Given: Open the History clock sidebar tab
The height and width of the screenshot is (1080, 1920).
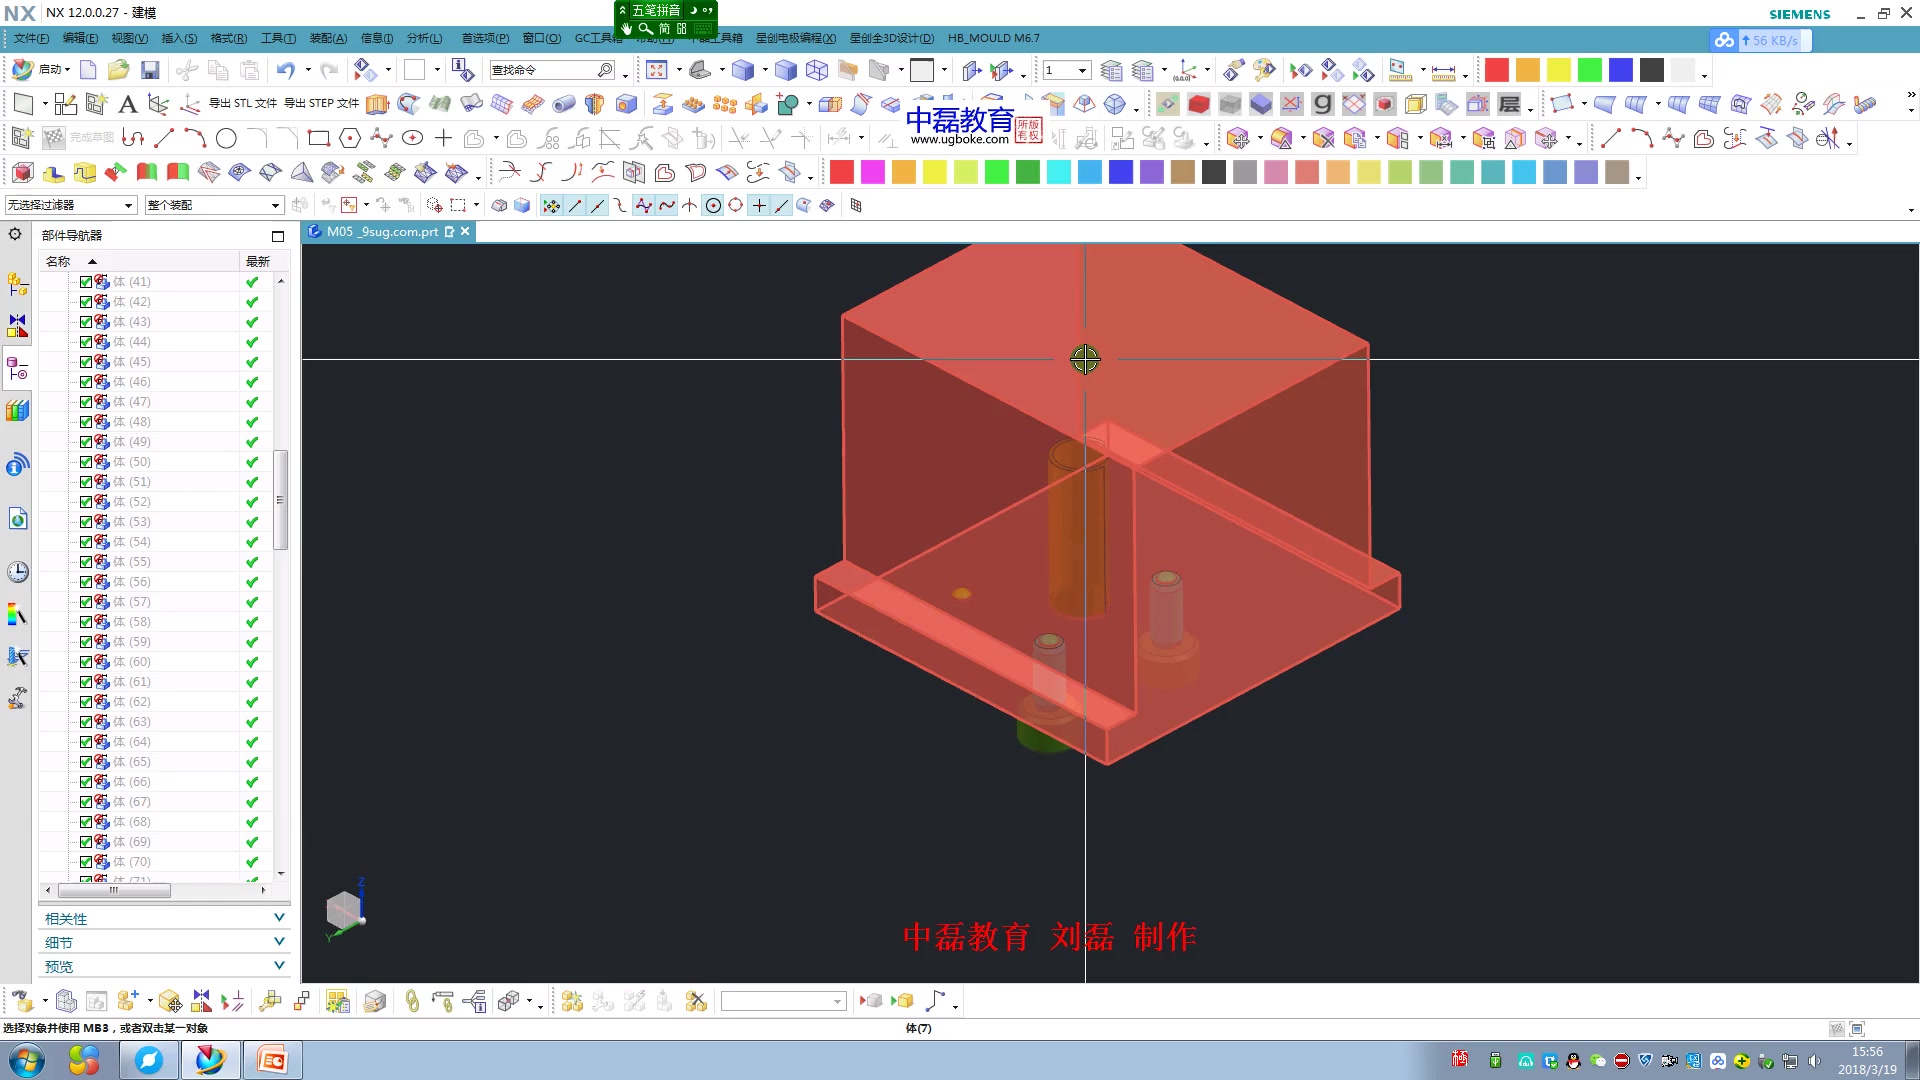Looking at the screenshot, I should tap(17, 572).
